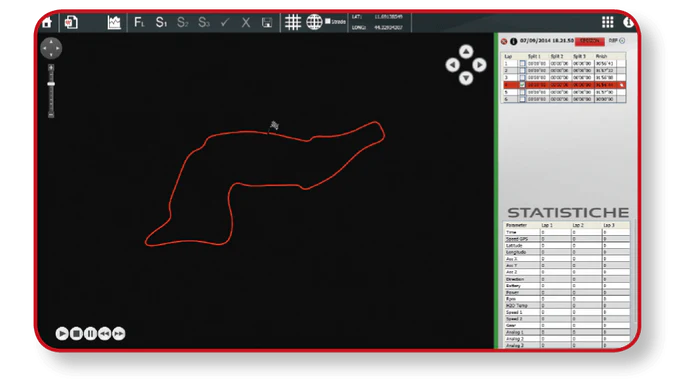Adjust the map zoom slider handle
The image size is (700, 387).
pos(51,84)
